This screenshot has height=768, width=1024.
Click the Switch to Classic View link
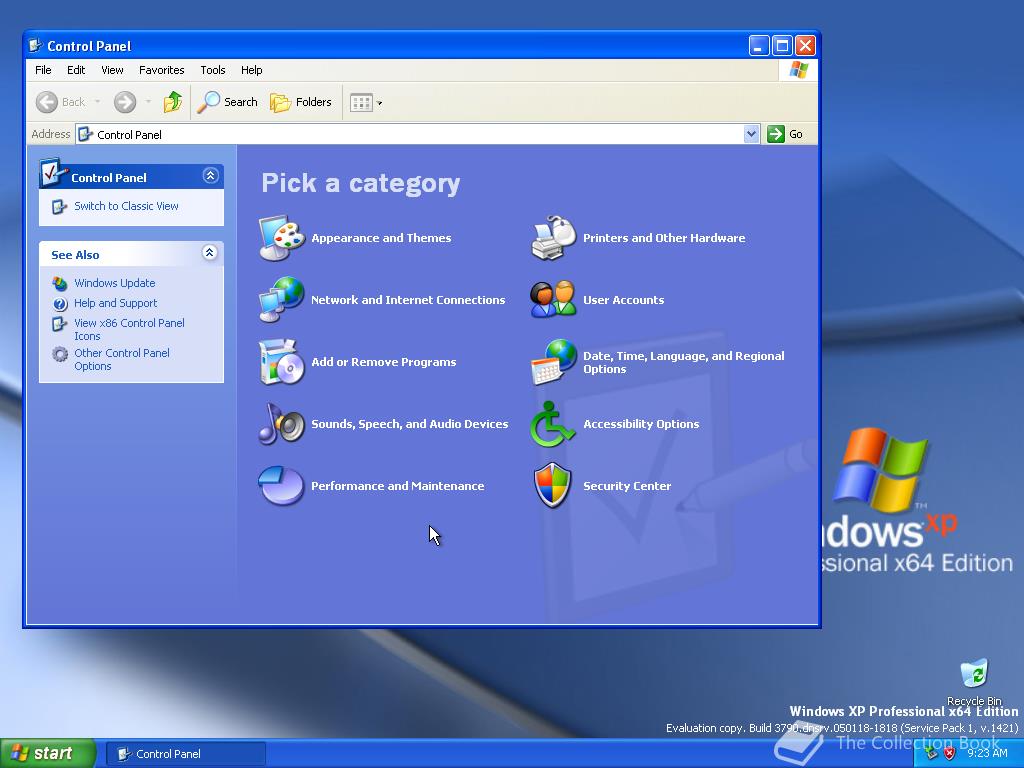pos(126,206)
